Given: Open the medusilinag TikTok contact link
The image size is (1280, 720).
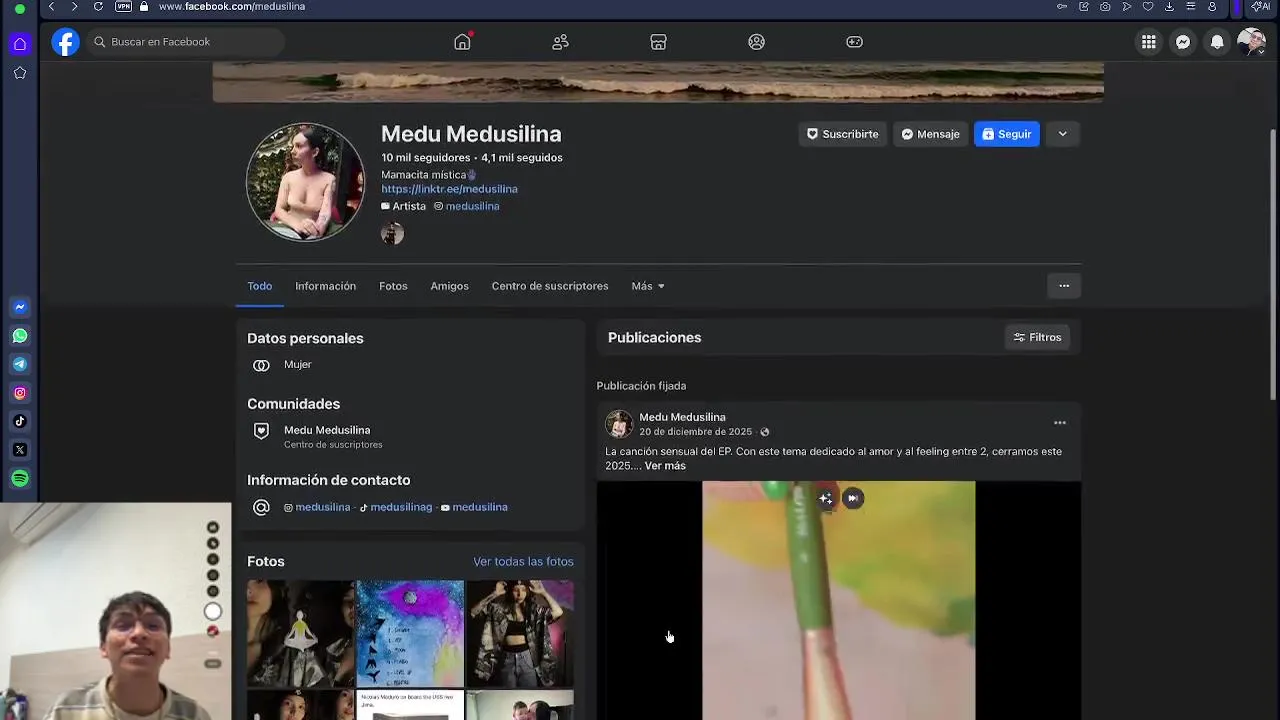Looking at the screenshot, I should coord(401,507).
